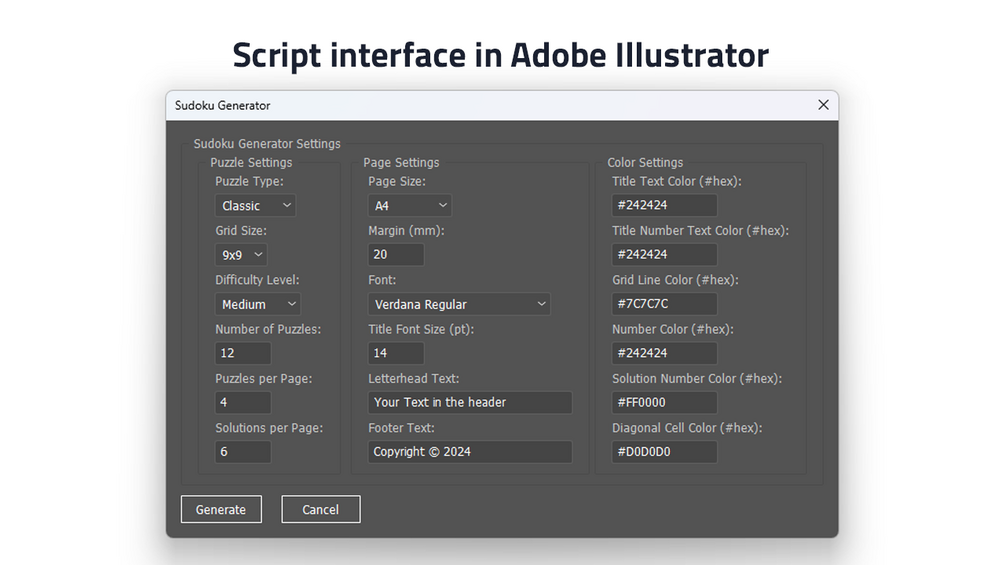Click the Generate button

[221, 509]
